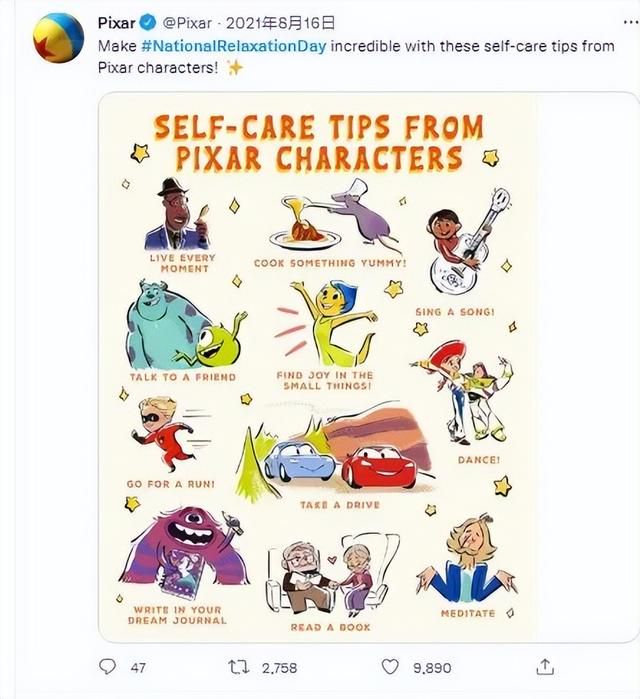Click the Take a Drive cars illustration

[x=336, y=452]
